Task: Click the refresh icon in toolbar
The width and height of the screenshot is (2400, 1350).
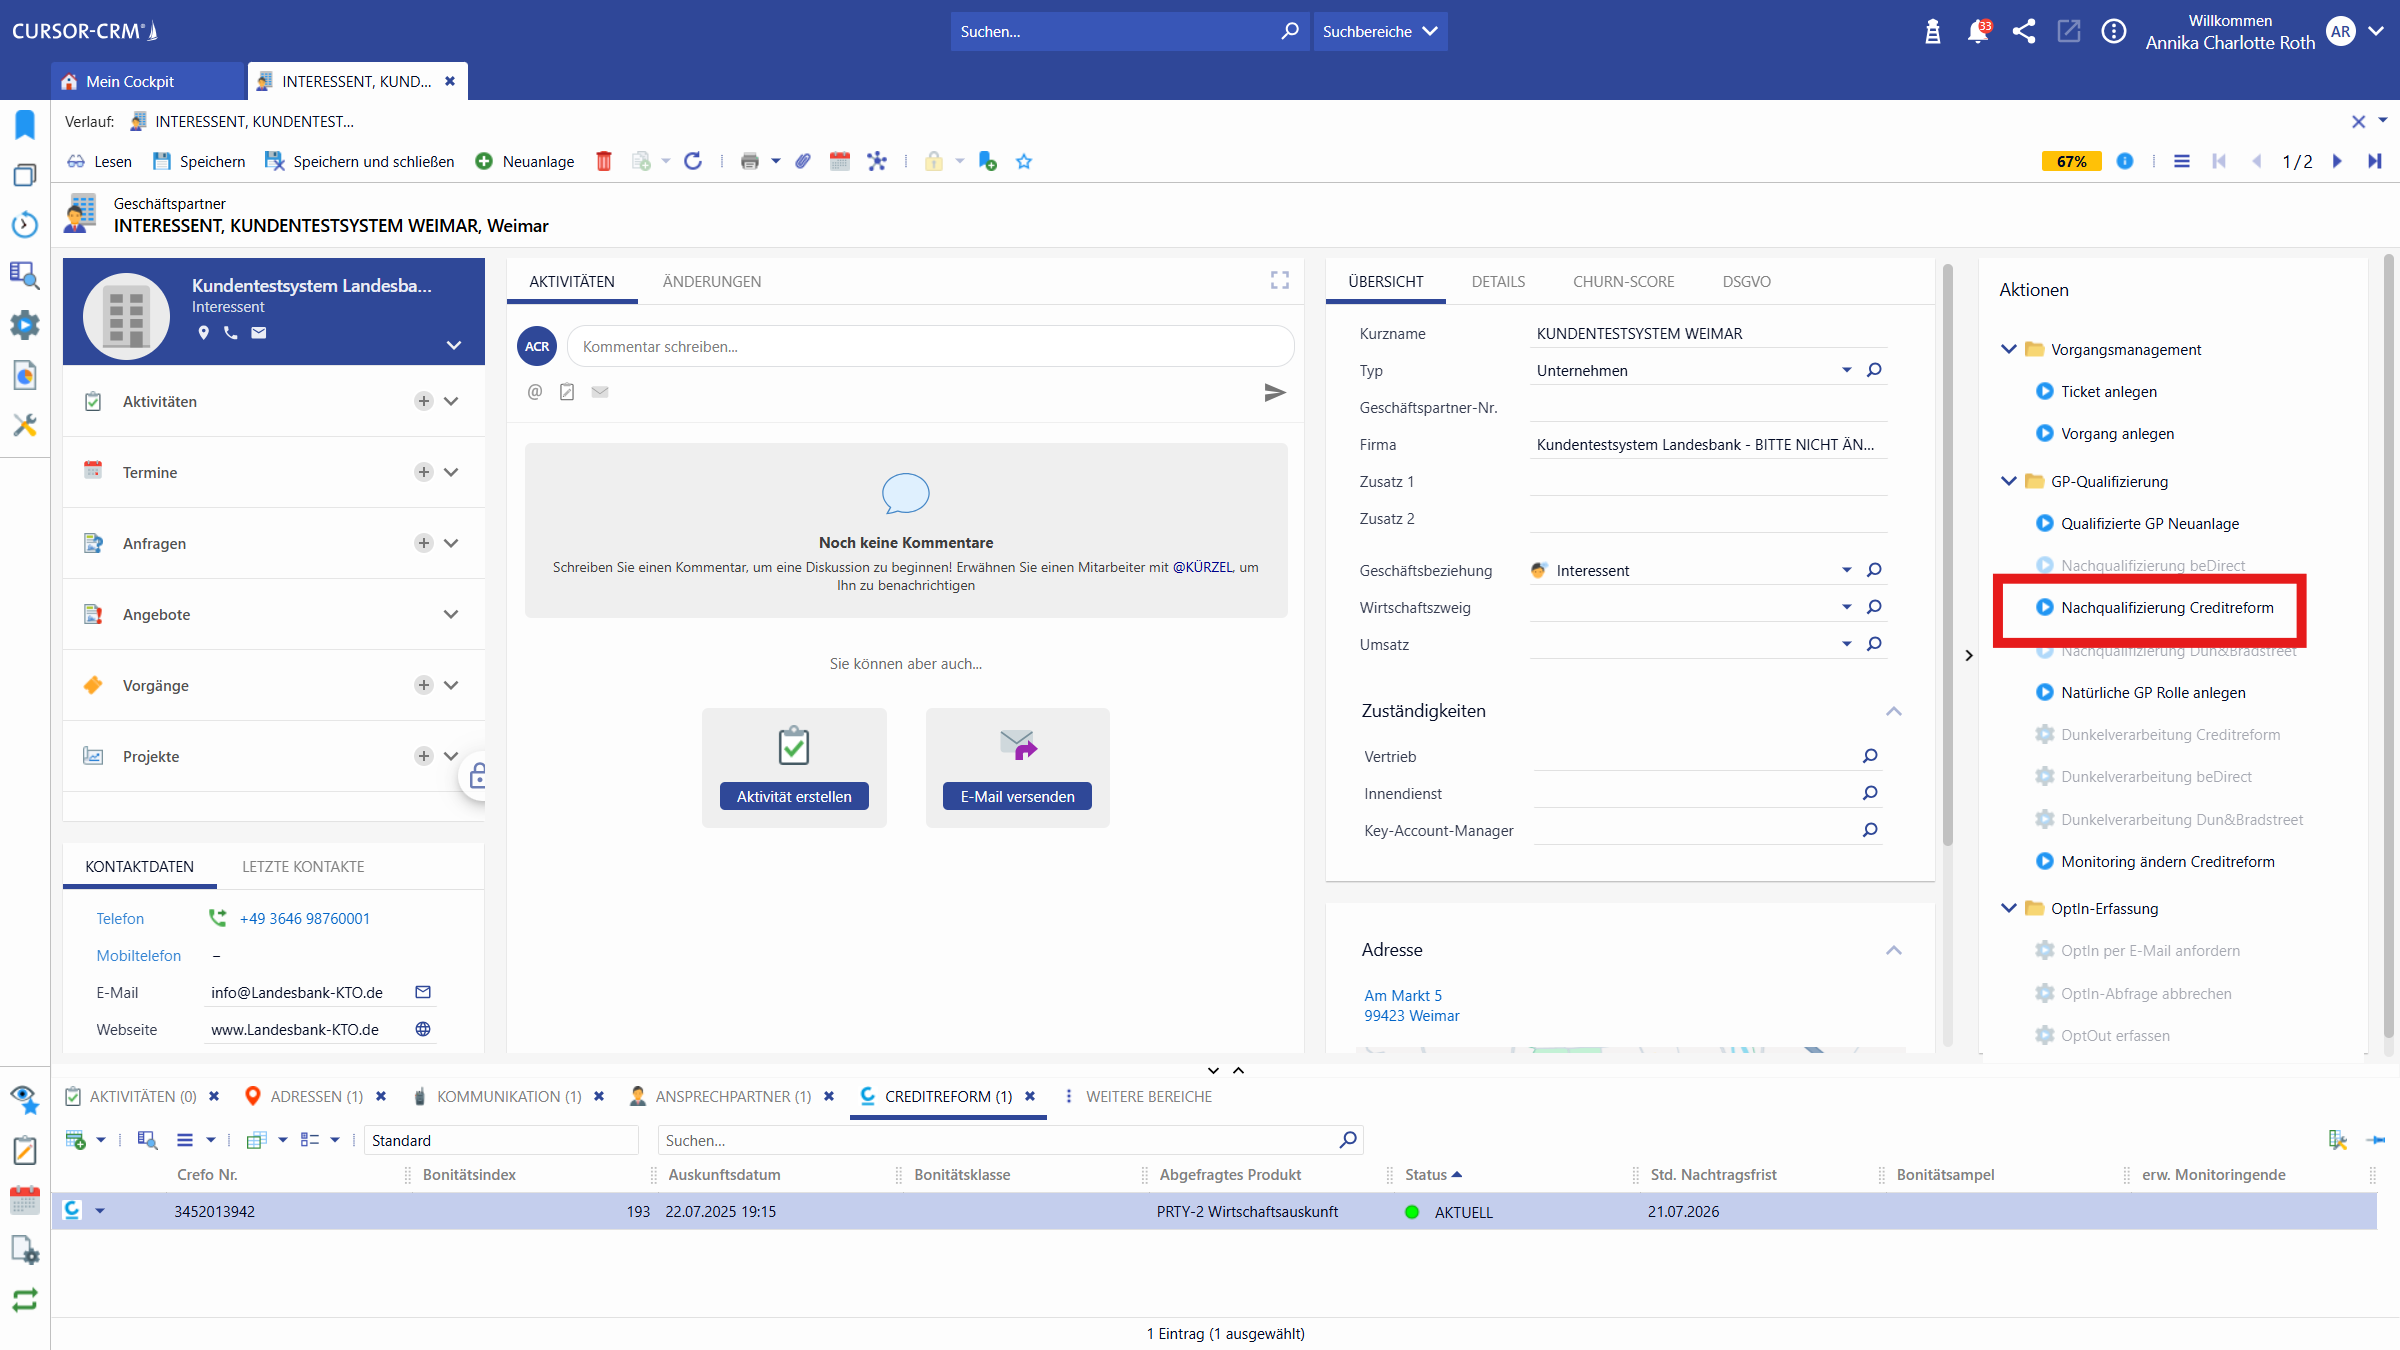Action: coord(693,161)
